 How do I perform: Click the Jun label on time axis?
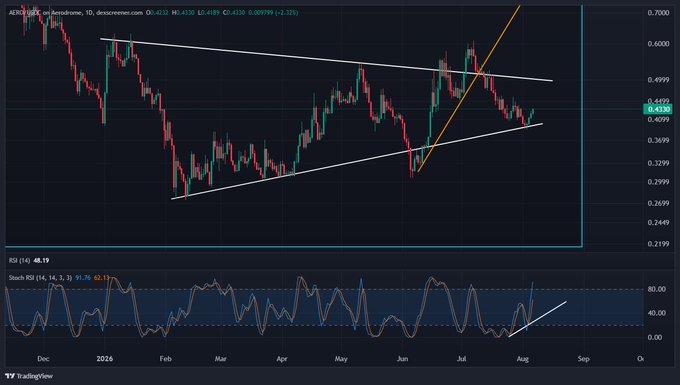point(402,359)
